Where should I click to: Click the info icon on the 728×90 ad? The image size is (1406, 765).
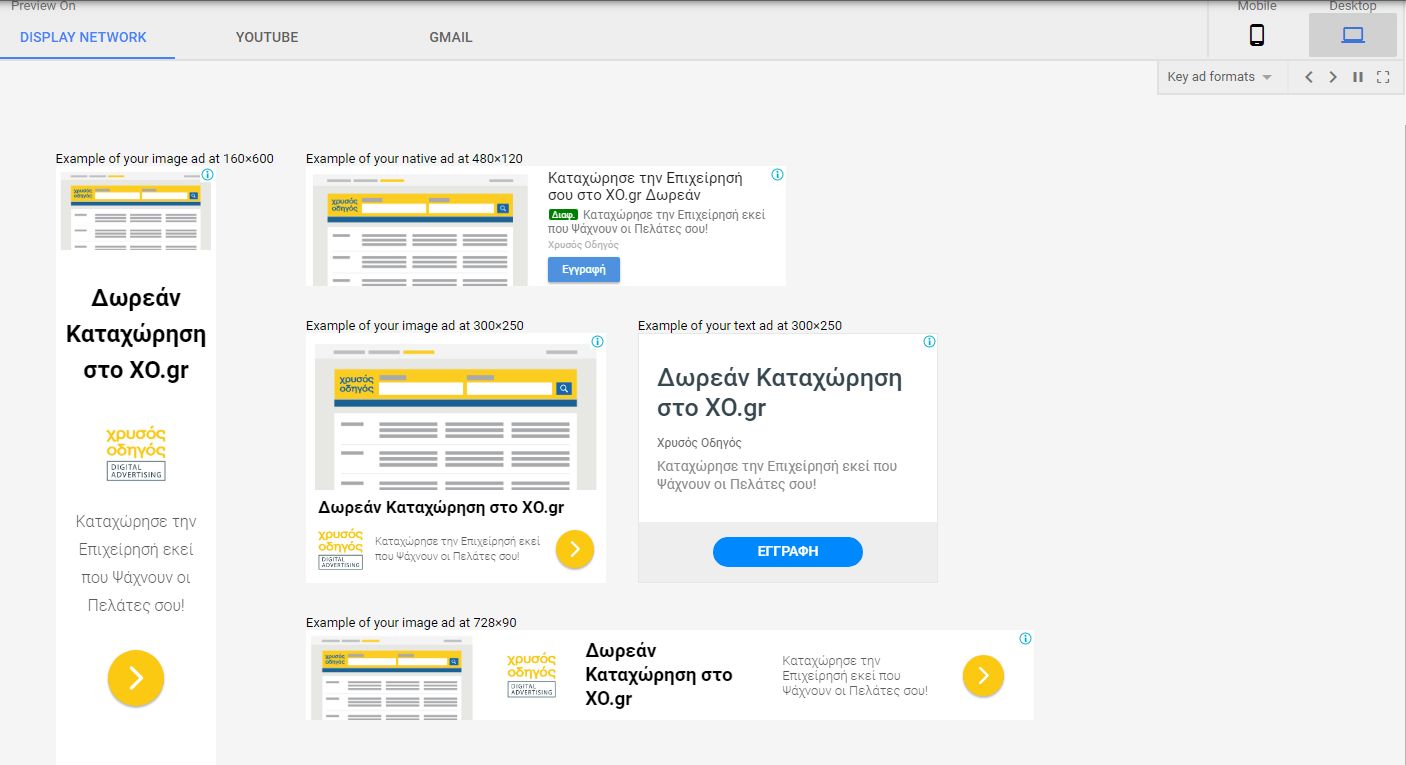click(1026, 638)
